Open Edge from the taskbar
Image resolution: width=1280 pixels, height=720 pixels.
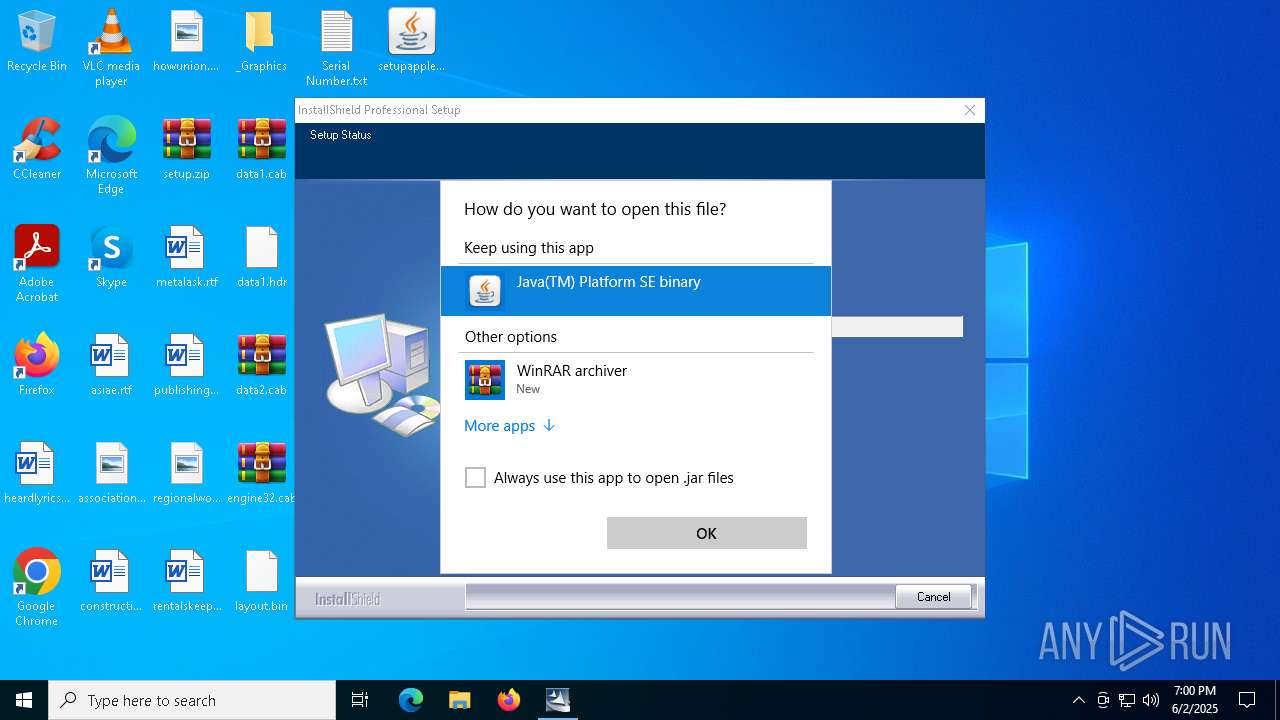tap(411, 700)
